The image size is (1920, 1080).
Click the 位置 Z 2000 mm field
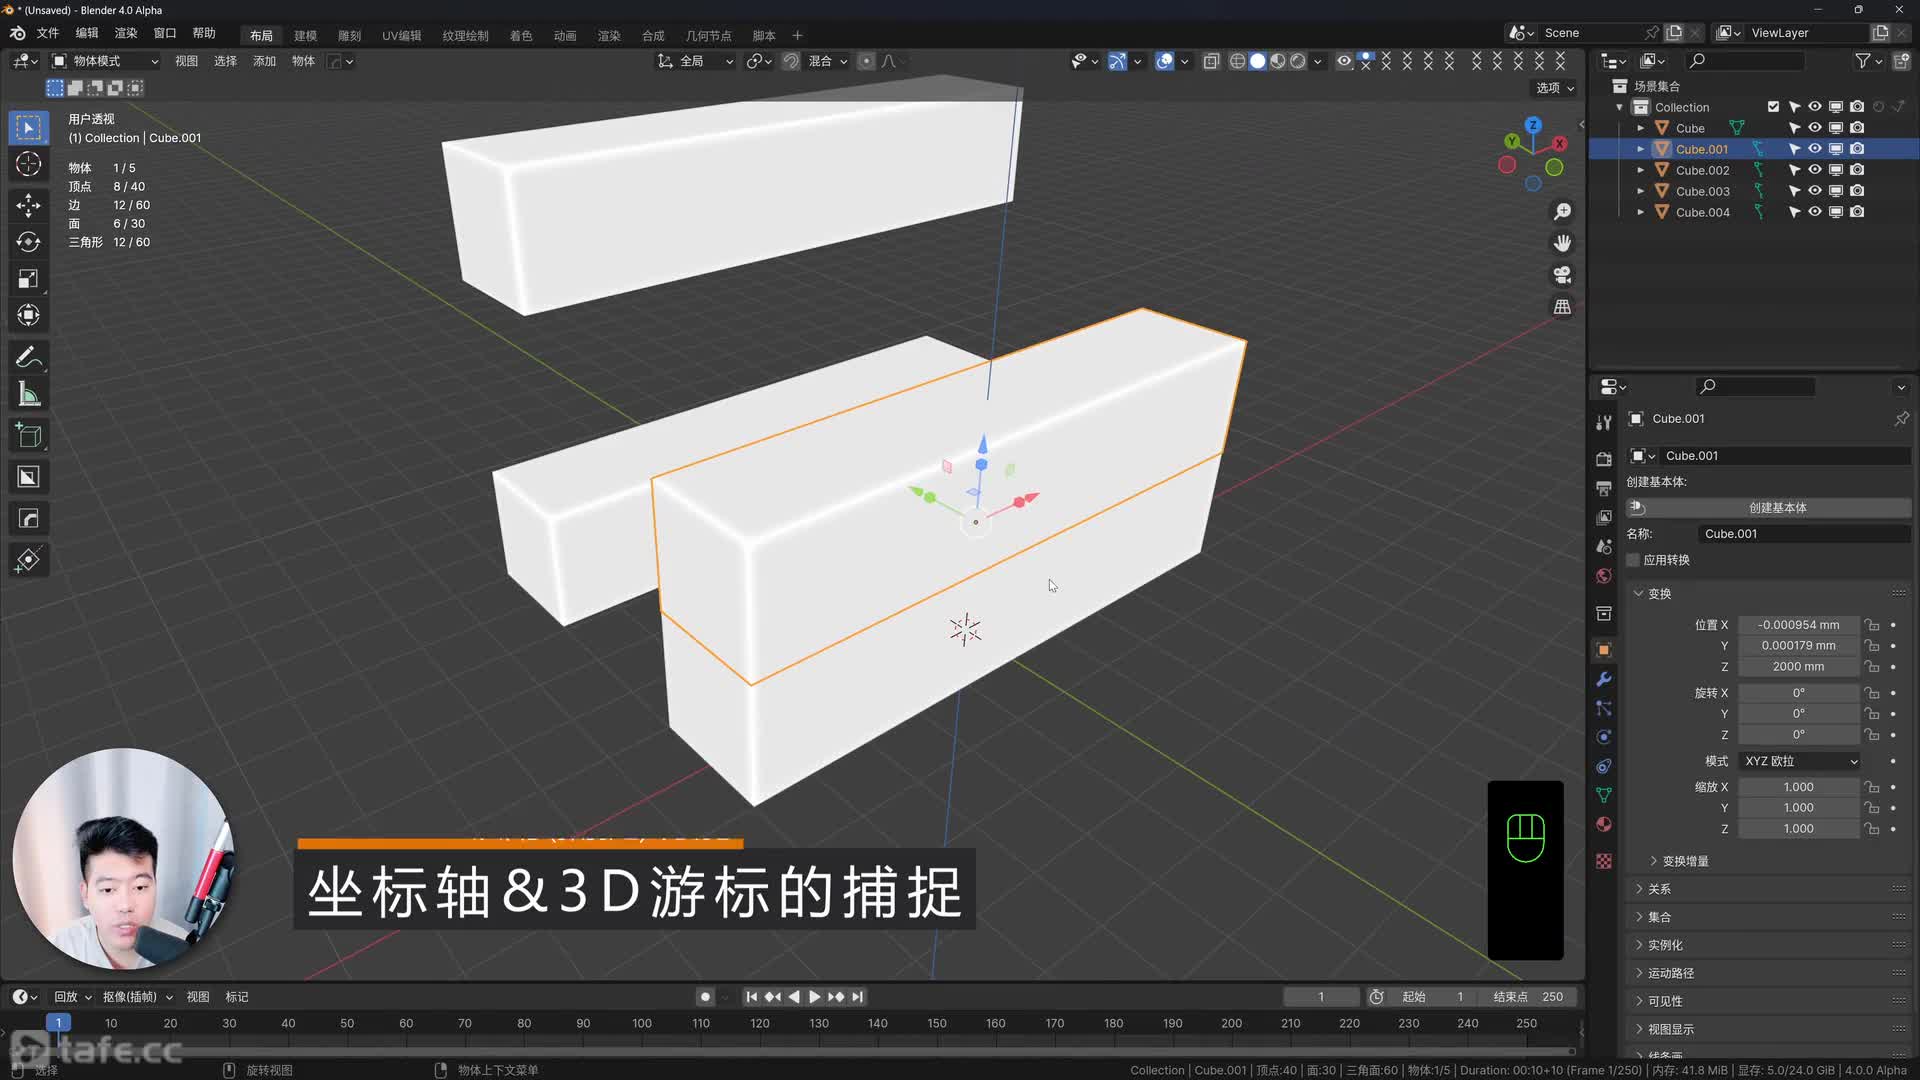click(x=1797, y=667)
